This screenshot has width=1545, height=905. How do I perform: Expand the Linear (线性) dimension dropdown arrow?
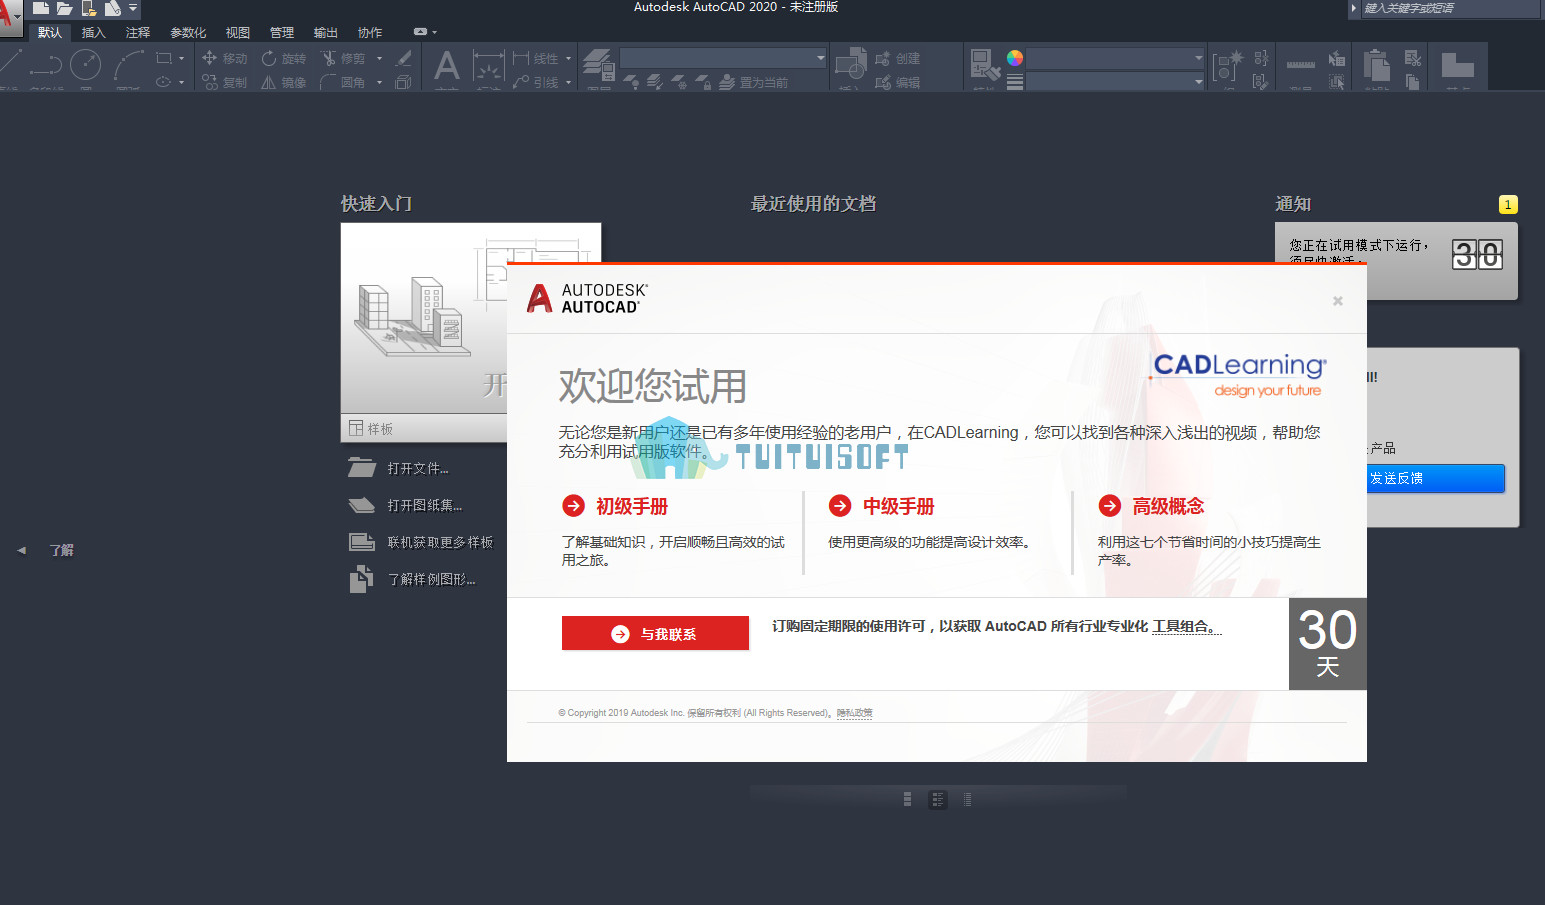pos(568,58)
